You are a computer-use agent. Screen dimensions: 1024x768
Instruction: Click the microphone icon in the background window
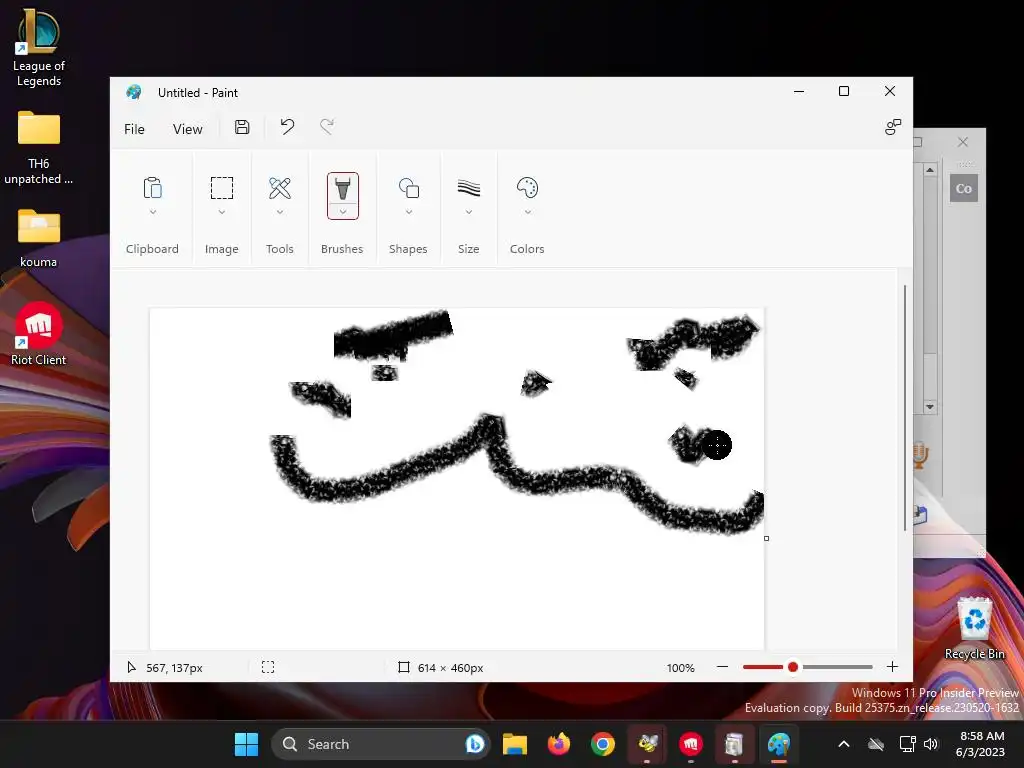coord(920,455)
